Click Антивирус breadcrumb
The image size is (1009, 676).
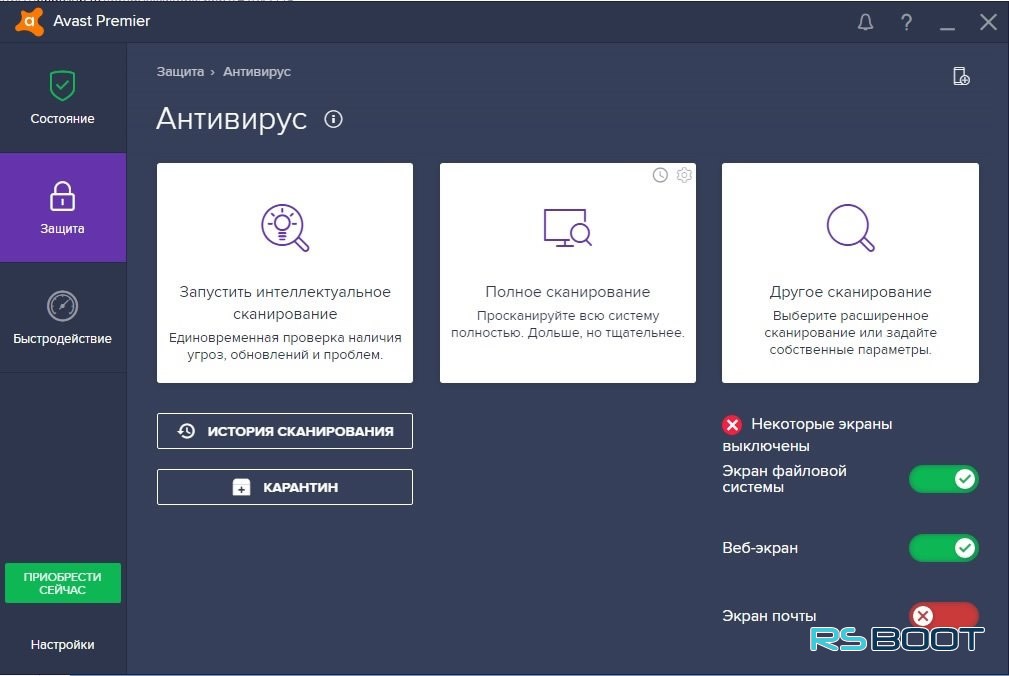257,72
